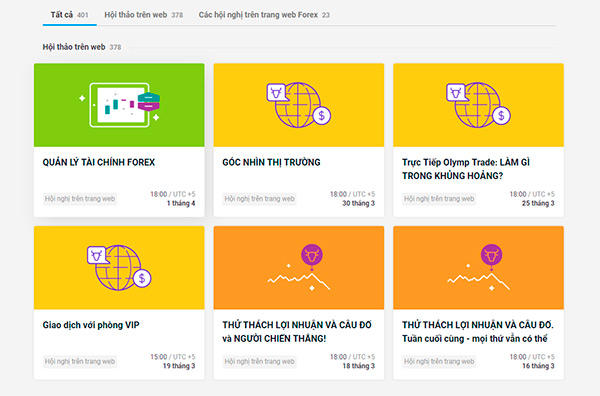Click the globe icon on Trực Tiếp Olymp Trade card
This screenshot has height=396, width=600.
(478, 105)
